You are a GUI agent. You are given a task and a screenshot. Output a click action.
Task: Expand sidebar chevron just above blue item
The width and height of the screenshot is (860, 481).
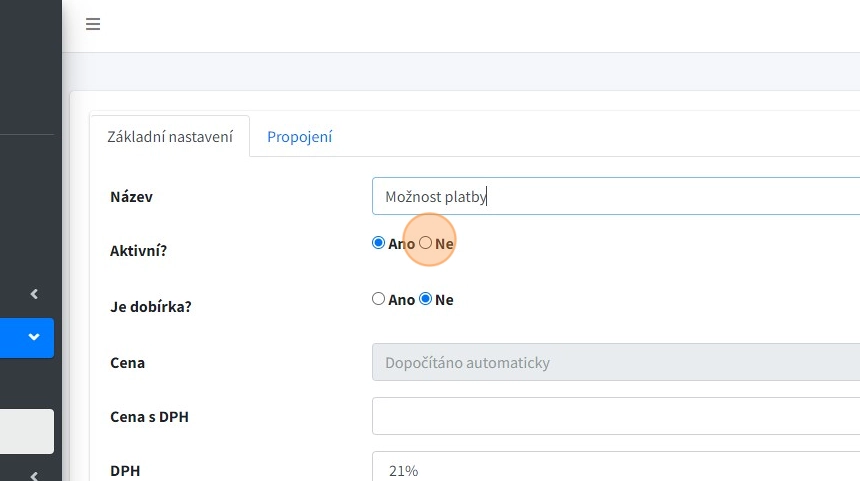pyautogui.click(x=34, y=294)
